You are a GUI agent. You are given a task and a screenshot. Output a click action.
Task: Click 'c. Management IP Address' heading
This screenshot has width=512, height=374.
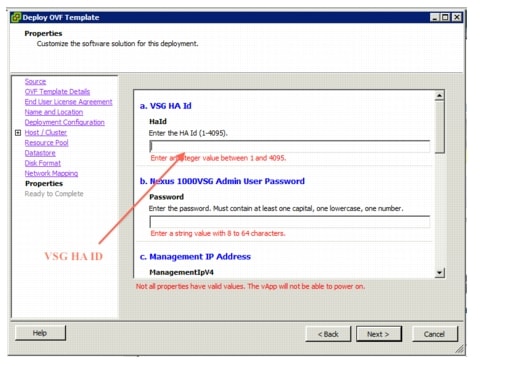point(195,257)
